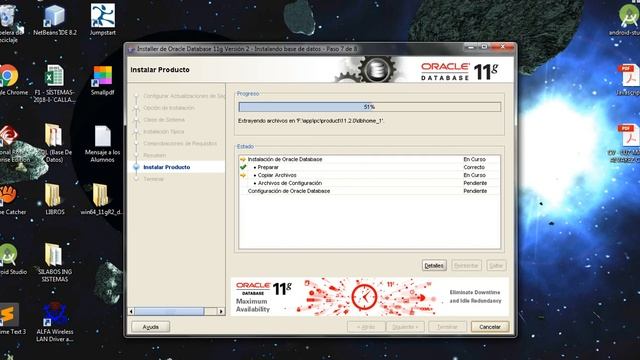Open the Javascript PDF file icon

click(629, 80)
